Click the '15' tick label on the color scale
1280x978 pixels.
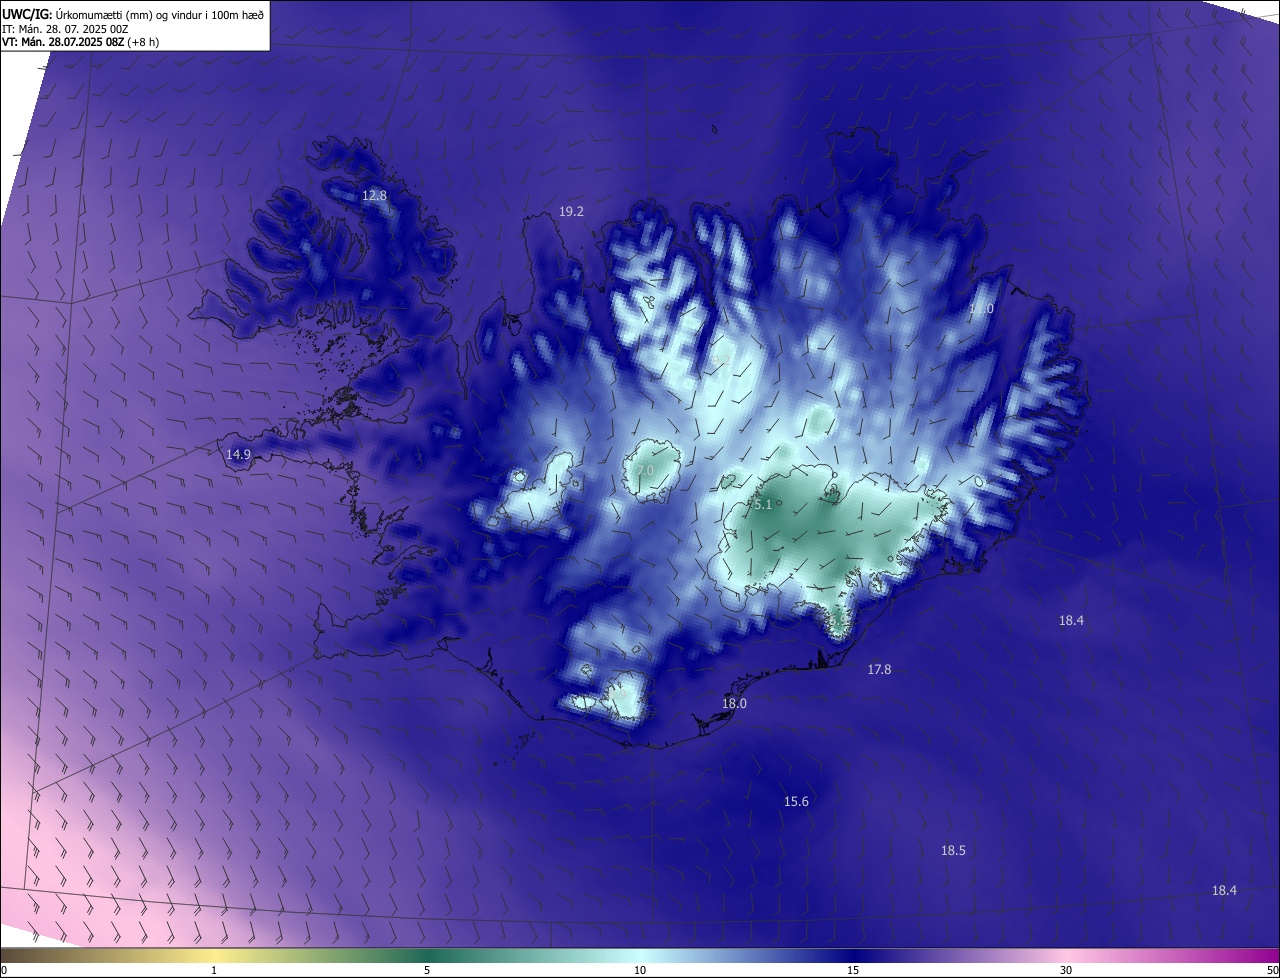(x=853, y=970)
